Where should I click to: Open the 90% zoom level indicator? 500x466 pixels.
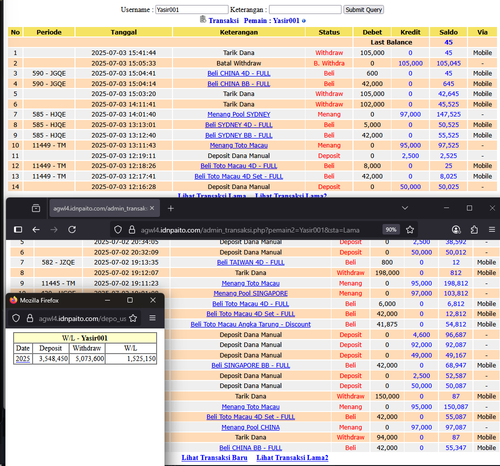[x=391, y=230]
